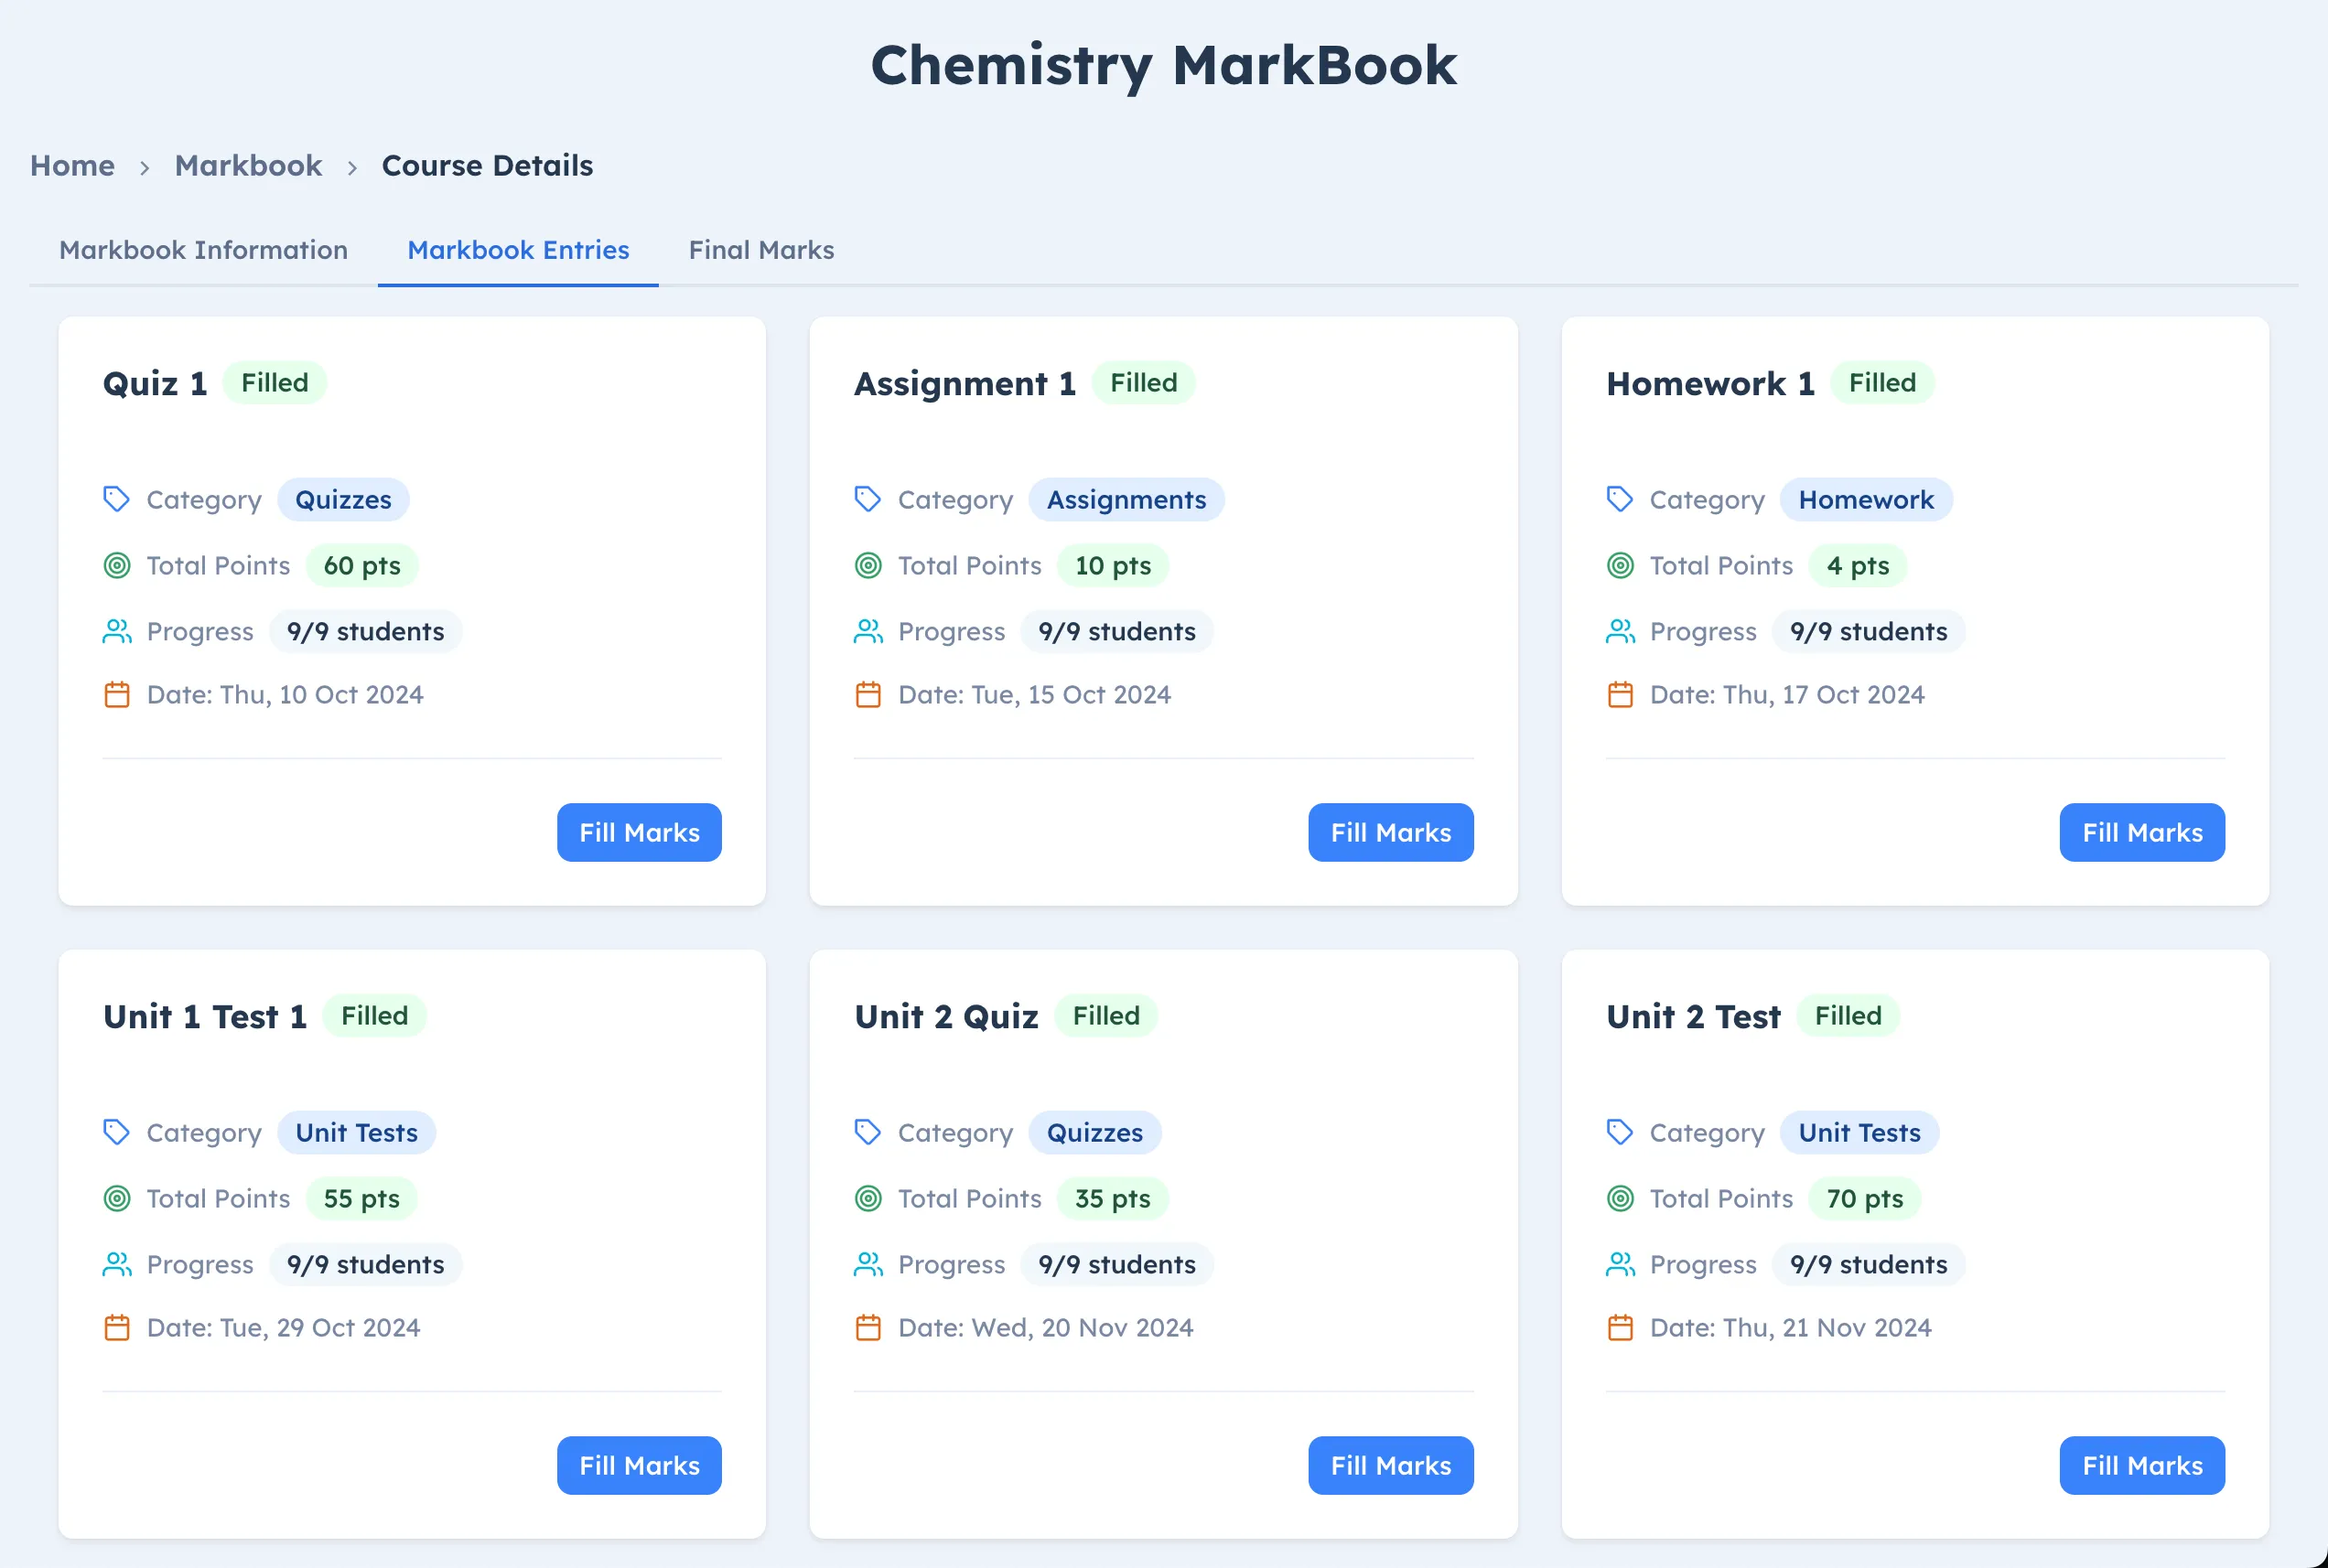Switch to the Markbook Information tab
The image size is (2328, 1568).
pyautogui.click(x=203, y=250)
